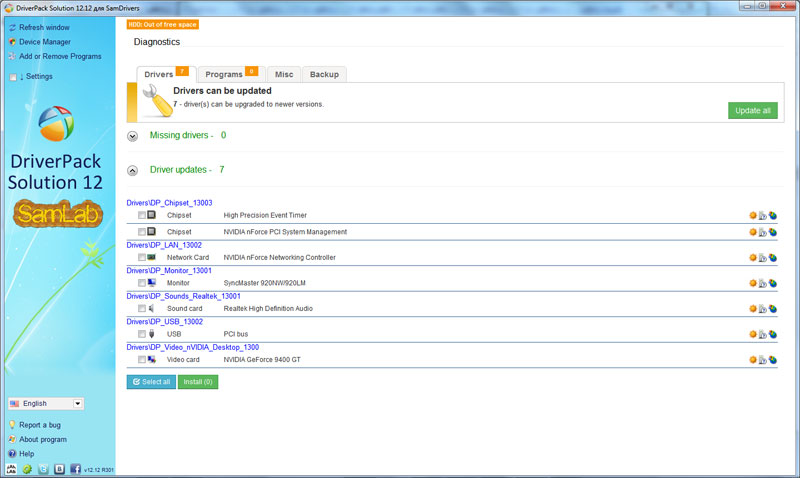
Task: Switch to the Drivers tab
Action: (x=166, y=74)
